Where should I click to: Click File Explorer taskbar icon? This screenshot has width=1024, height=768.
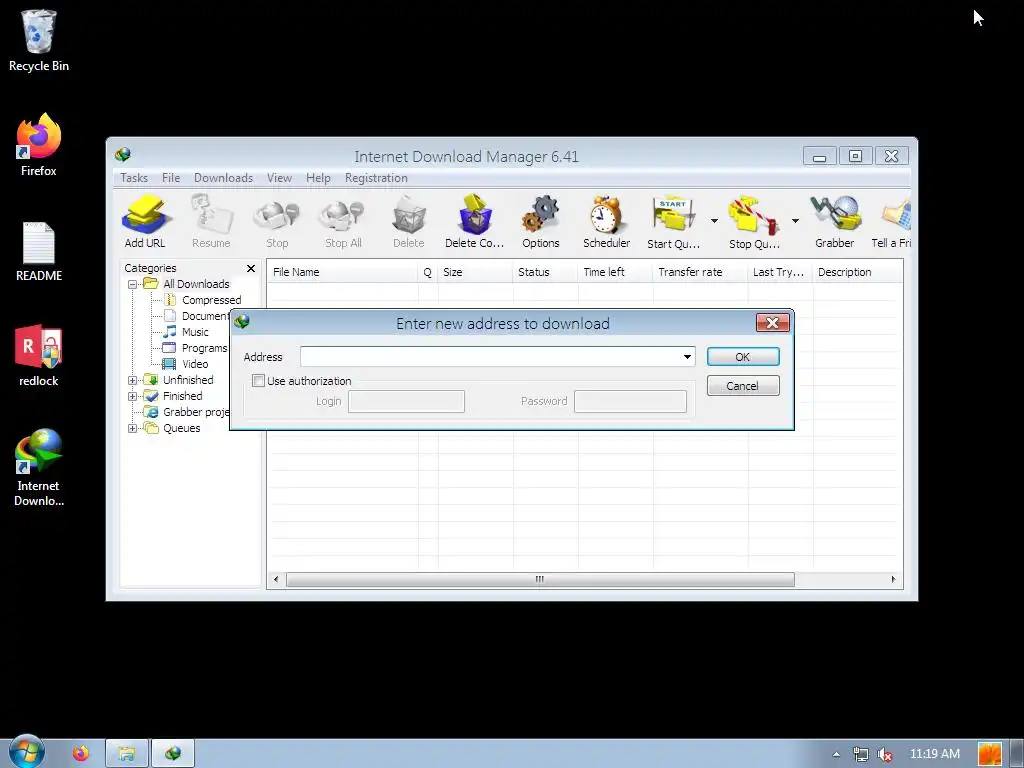pos(127,754)
